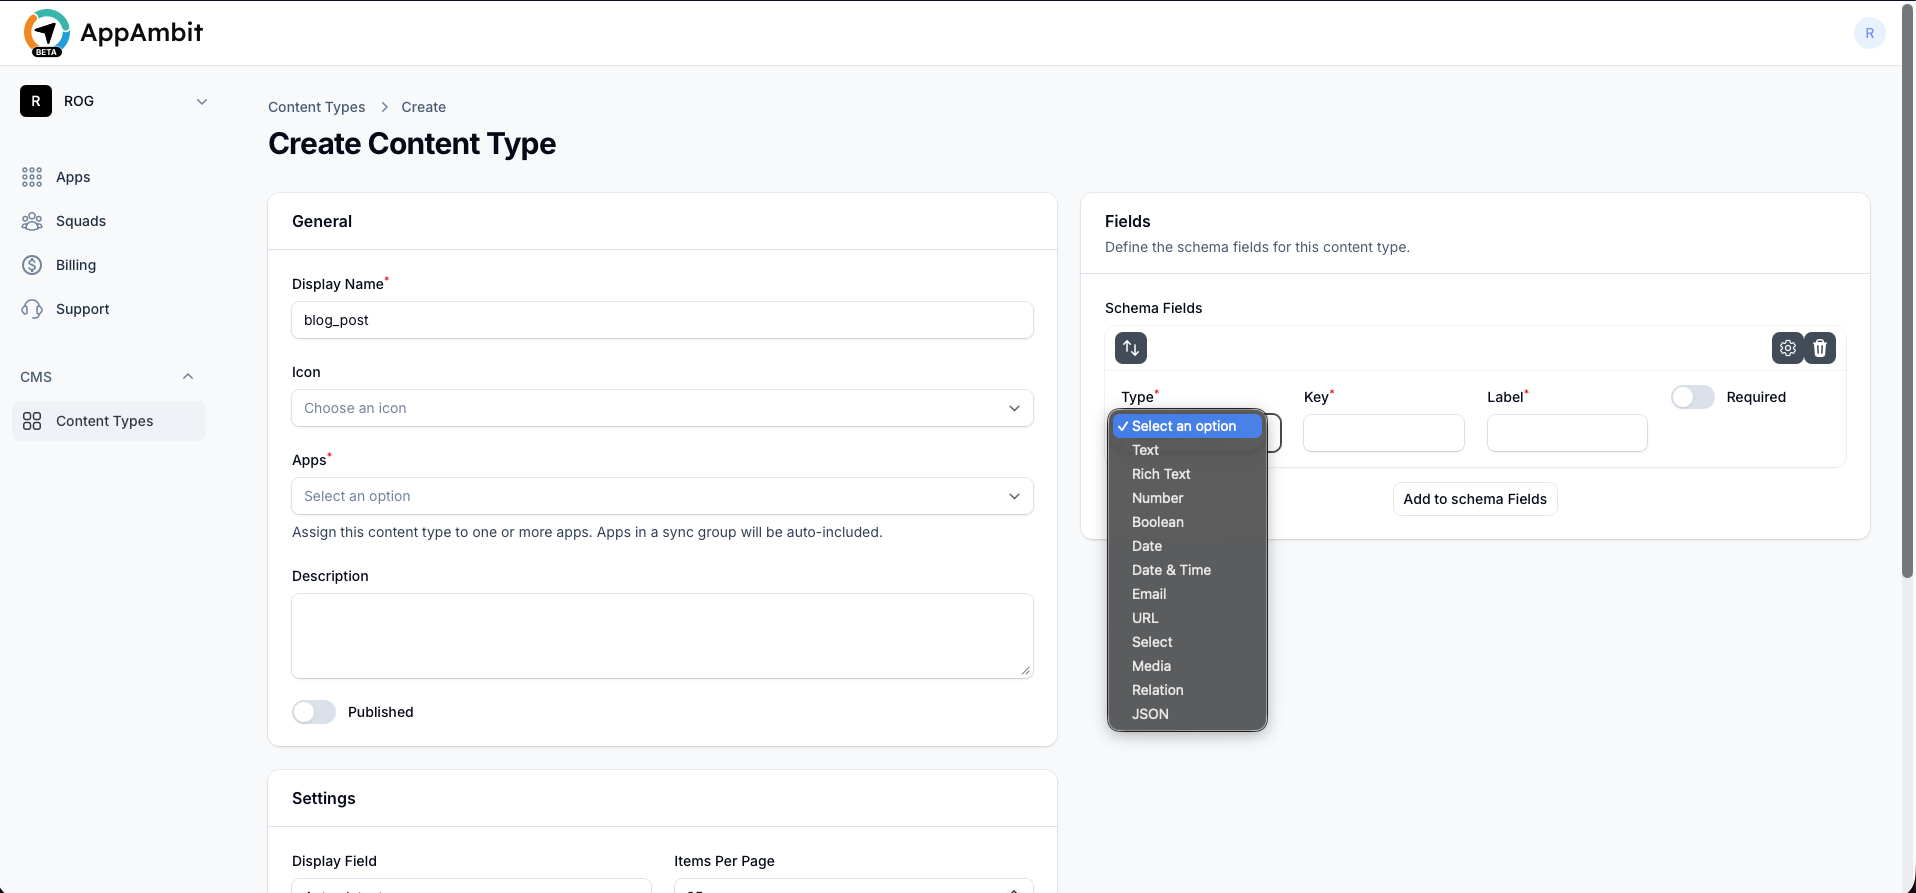Open the Apps Select an option dropdown

pyautogui.click(x=662, y=496)
